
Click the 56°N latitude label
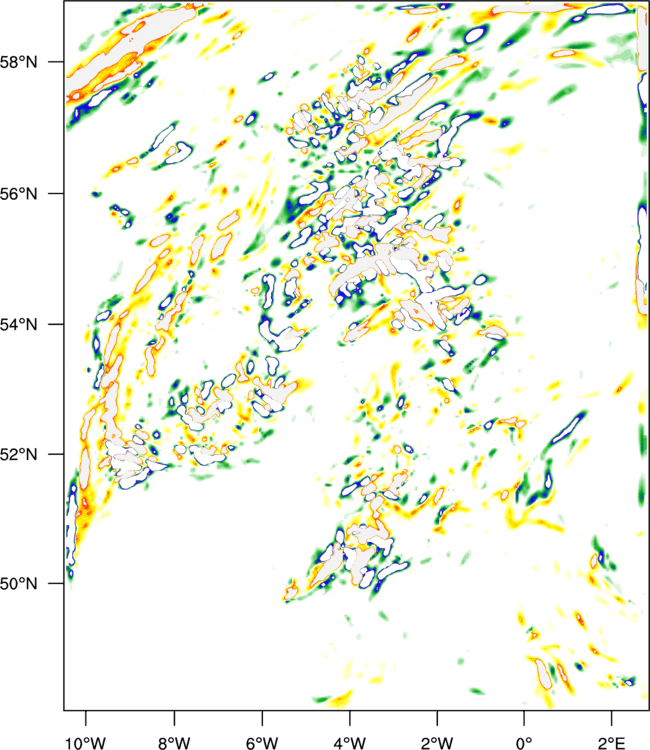(18, 194)
